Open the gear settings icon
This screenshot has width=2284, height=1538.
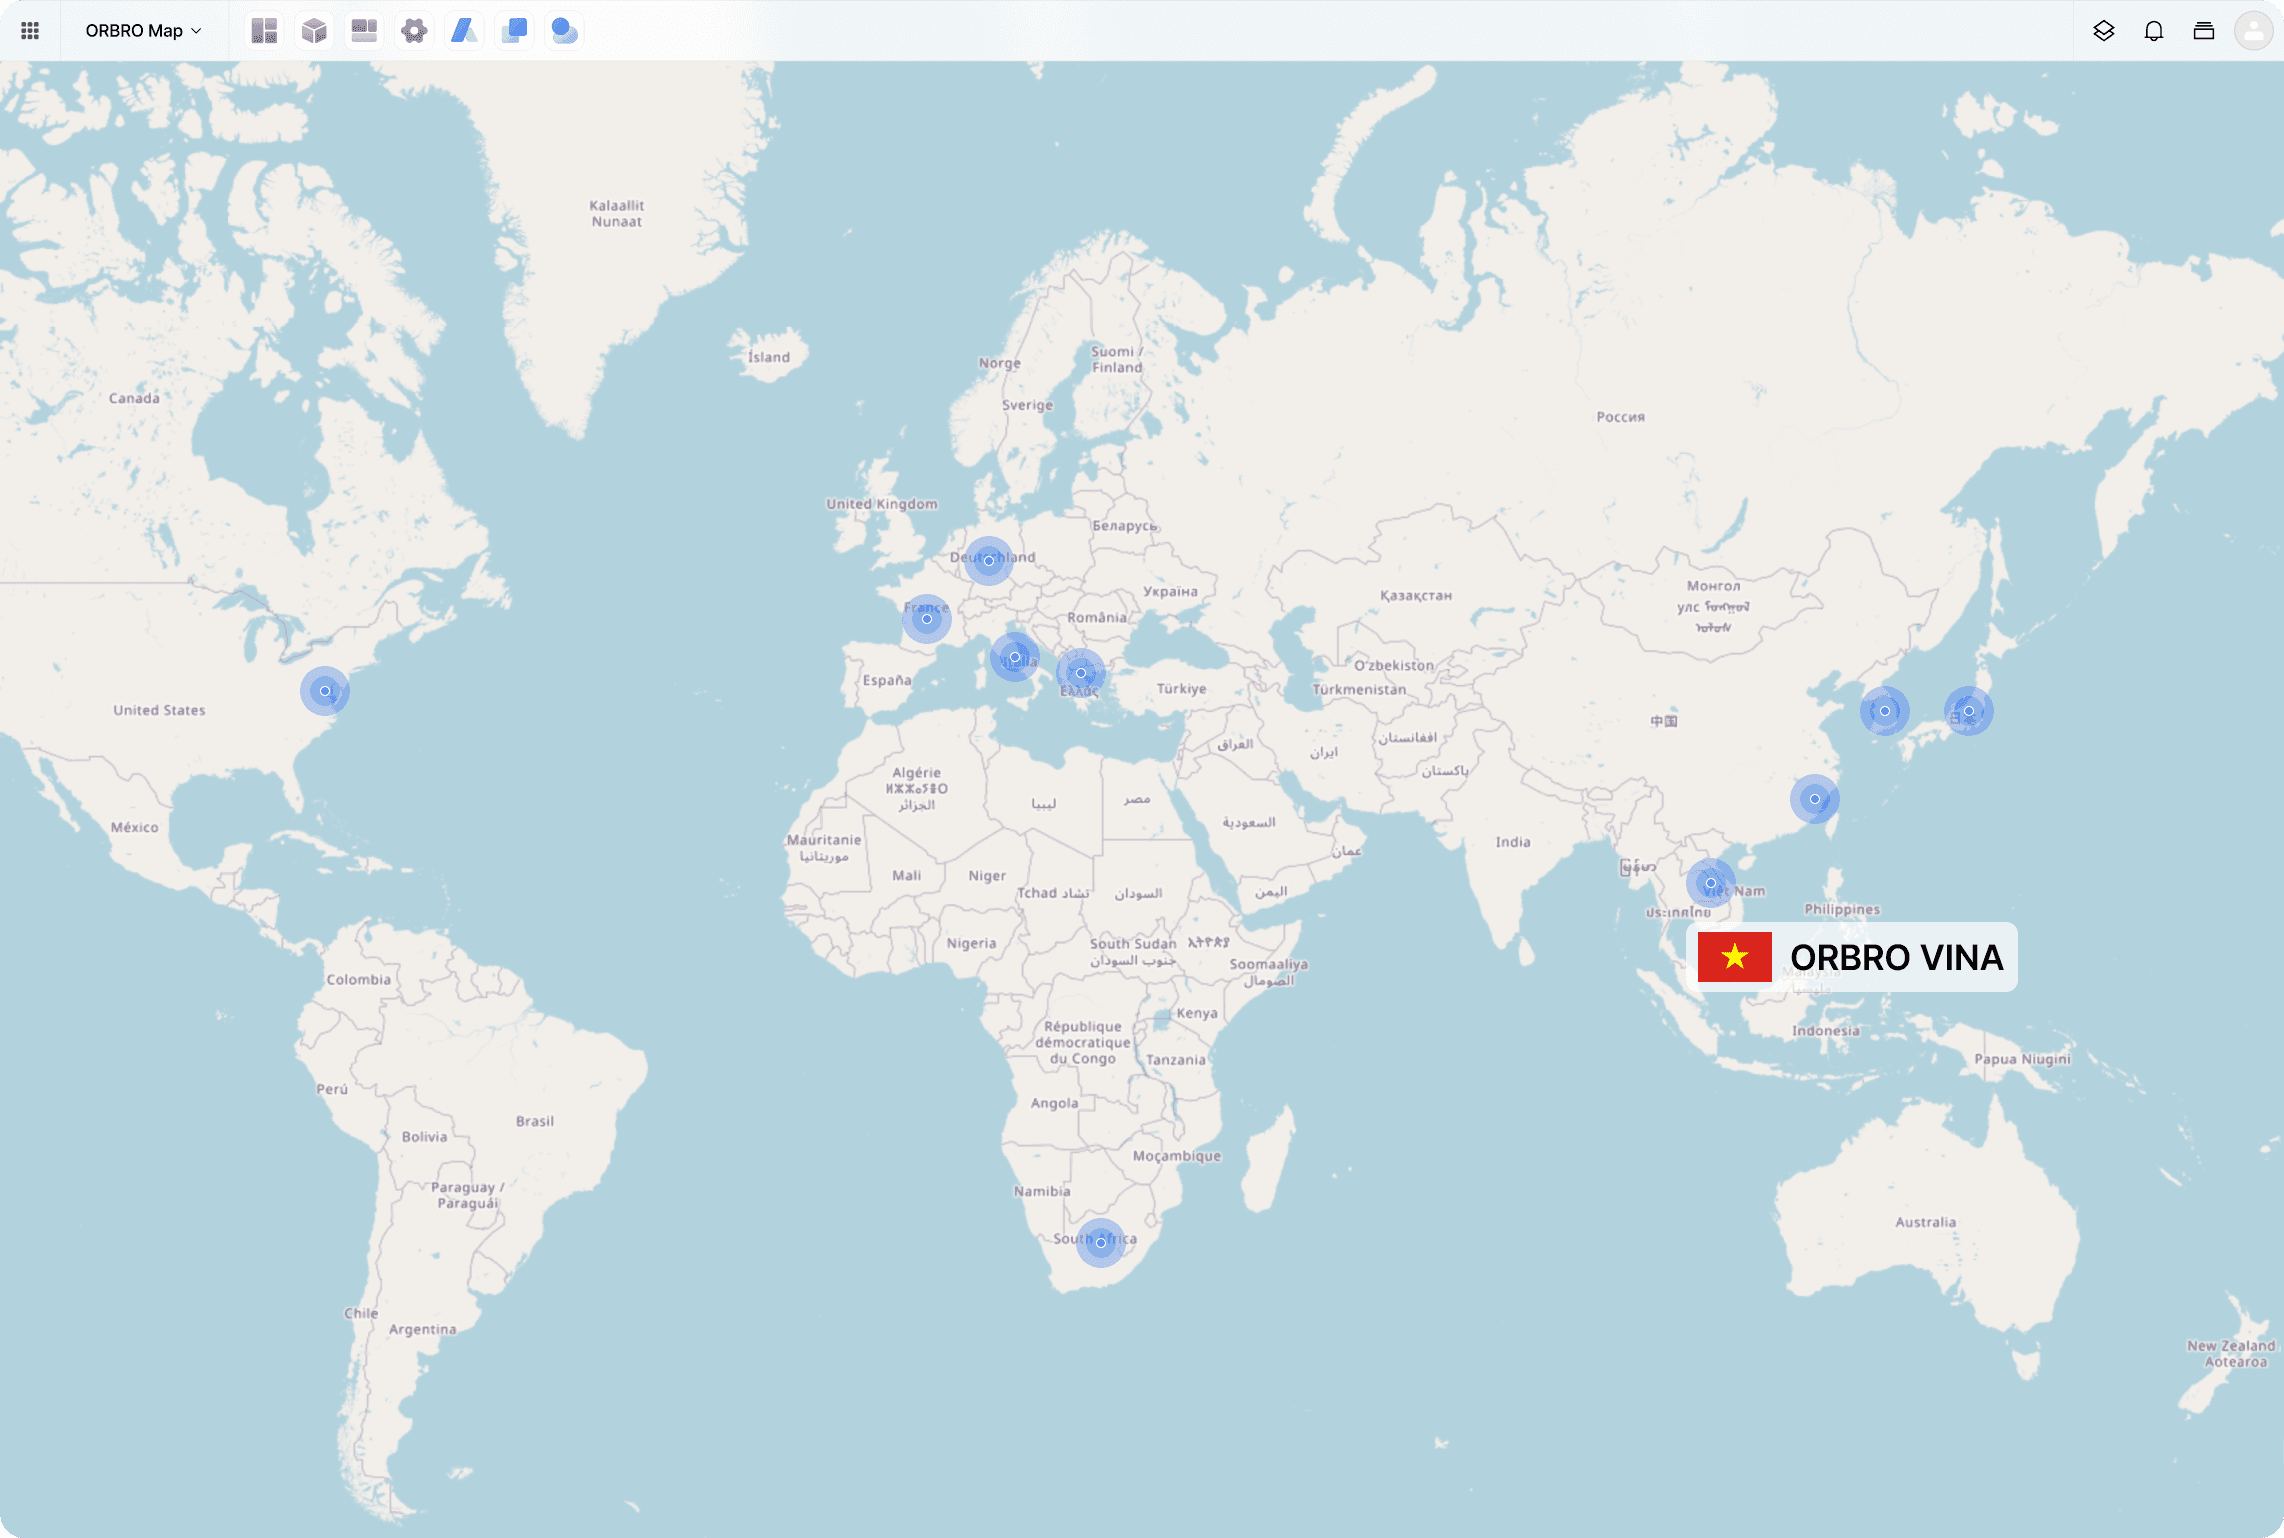[x=414, y=31]
